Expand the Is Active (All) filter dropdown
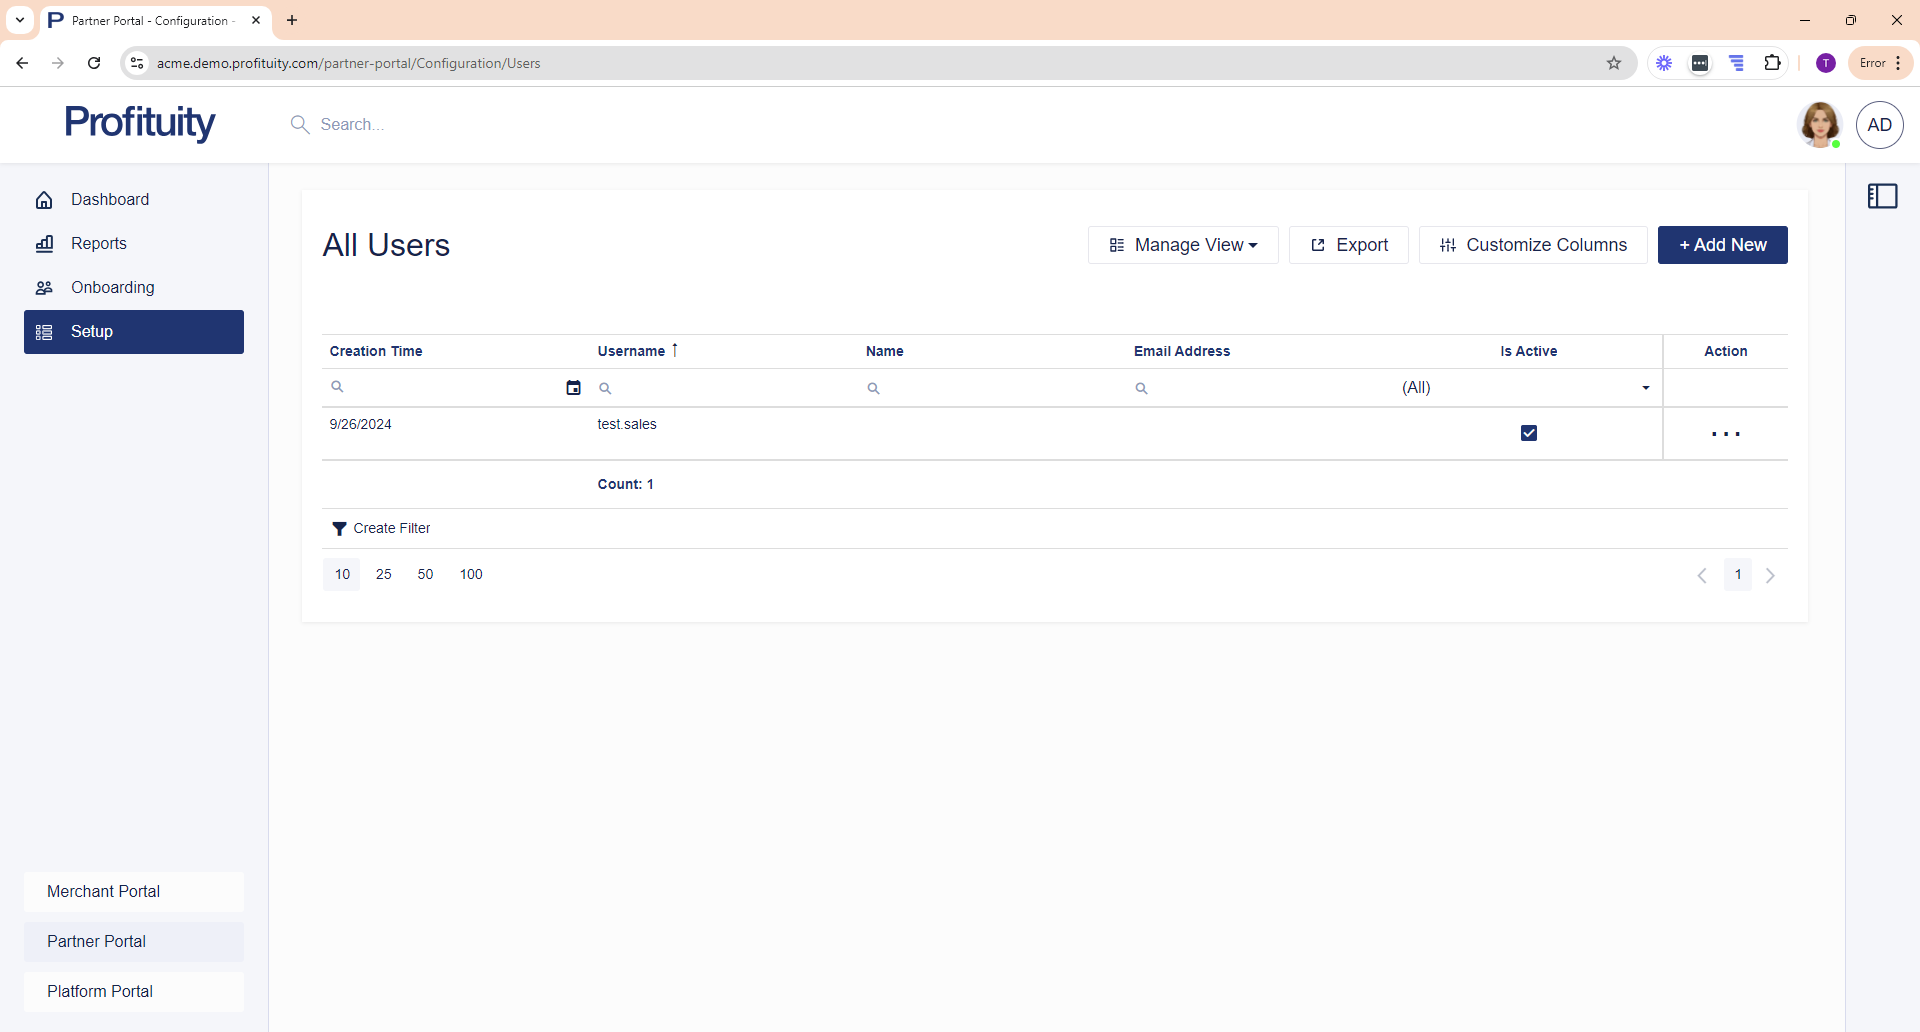The width and height of the screenshot is (1920, 1032). 1645,388
